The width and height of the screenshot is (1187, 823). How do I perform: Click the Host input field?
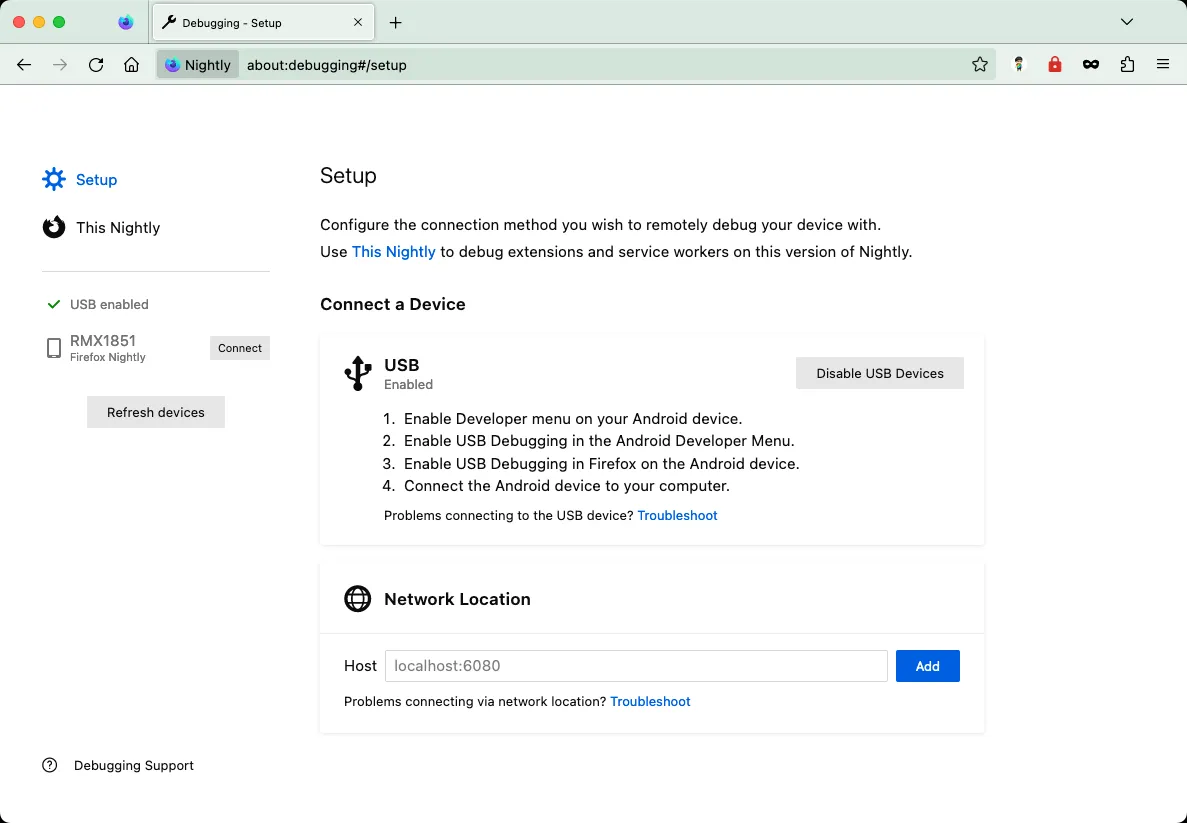[636, 665]
